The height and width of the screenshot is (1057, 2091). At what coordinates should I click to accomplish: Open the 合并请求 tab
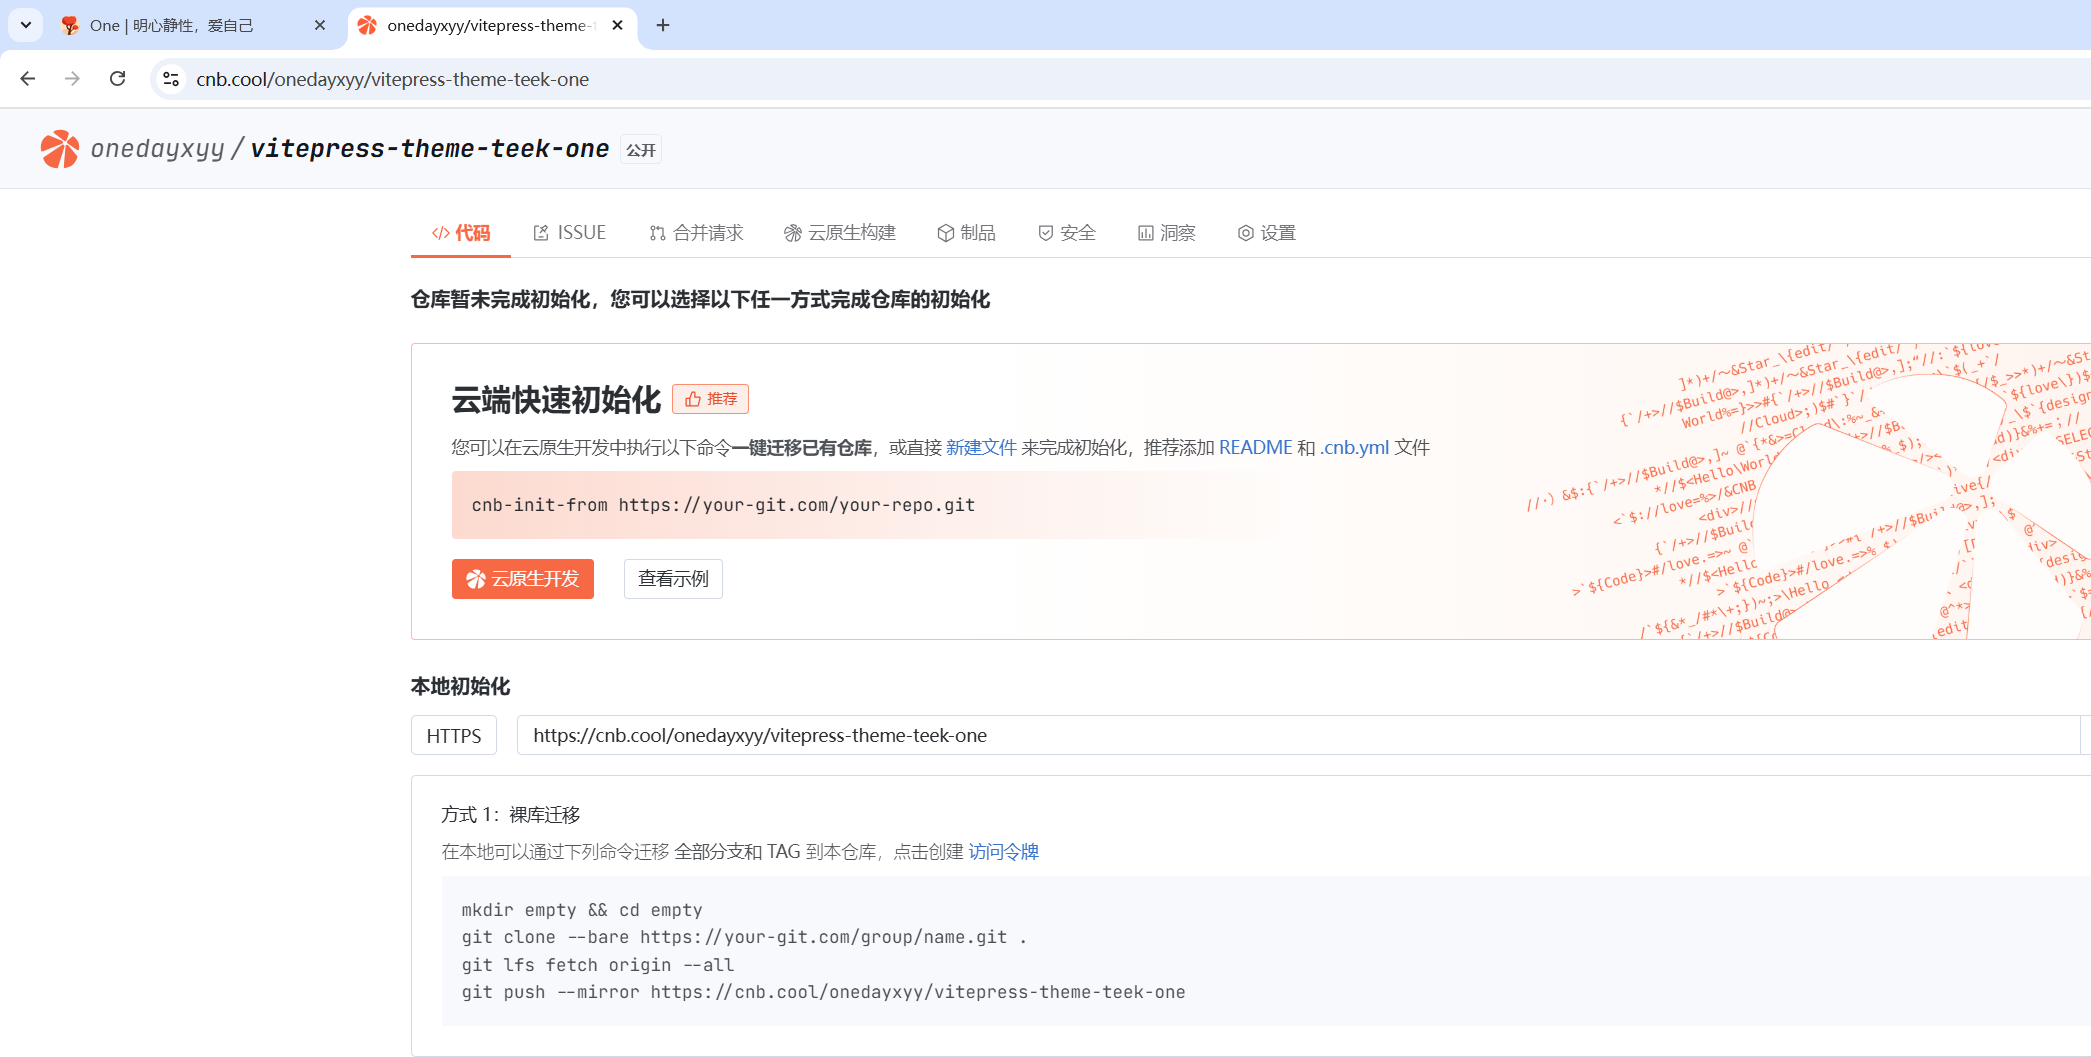pos(696,233)
